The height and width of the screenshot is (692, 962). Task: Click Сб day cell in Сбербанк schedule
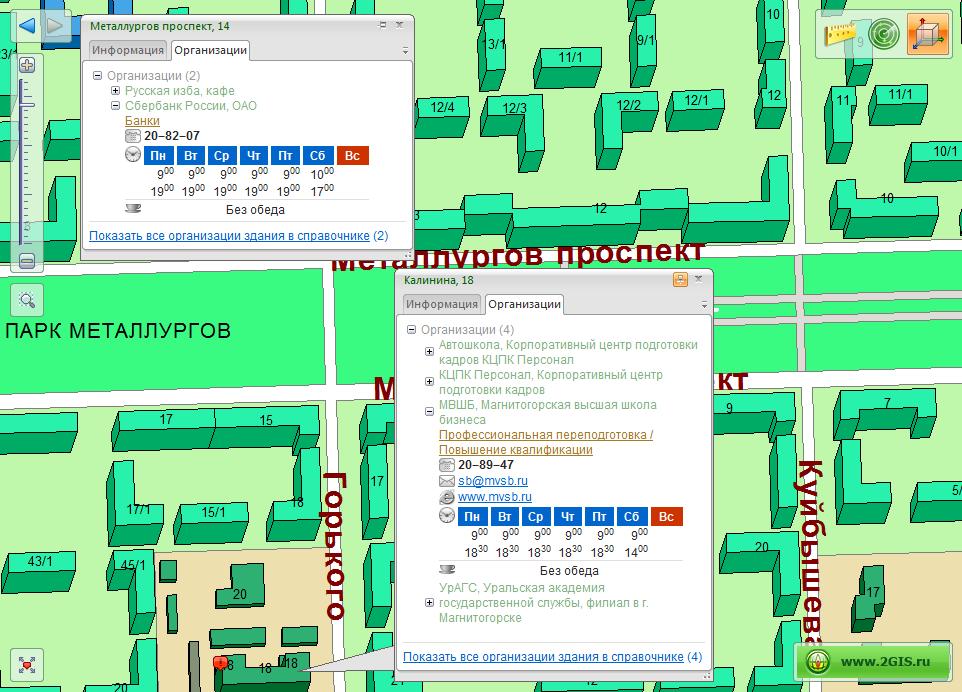pos(317,156)
